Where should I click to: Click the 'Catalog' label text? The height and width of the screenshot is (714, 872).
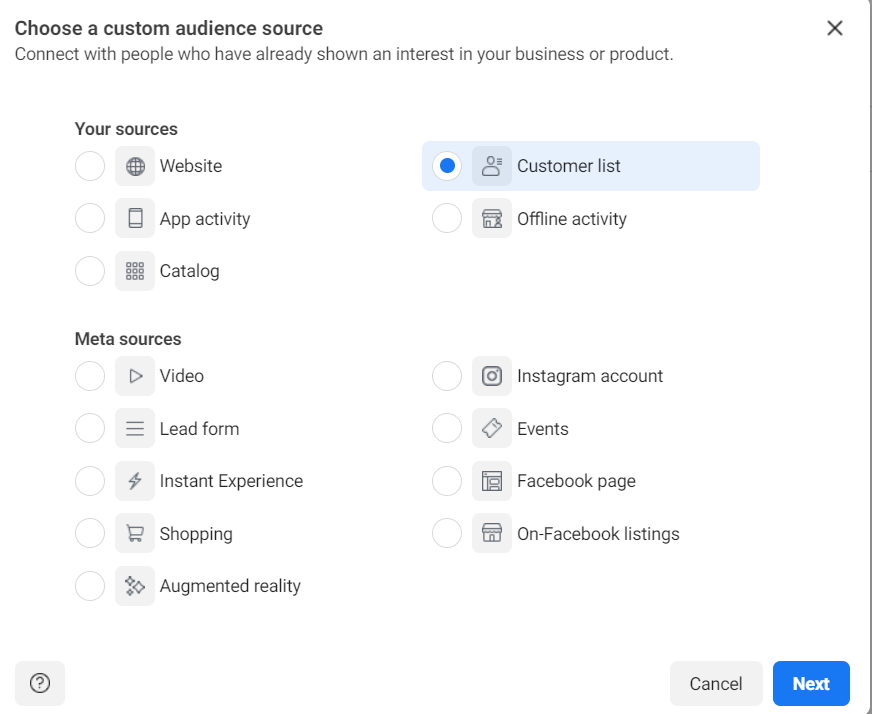pos(190,271)
